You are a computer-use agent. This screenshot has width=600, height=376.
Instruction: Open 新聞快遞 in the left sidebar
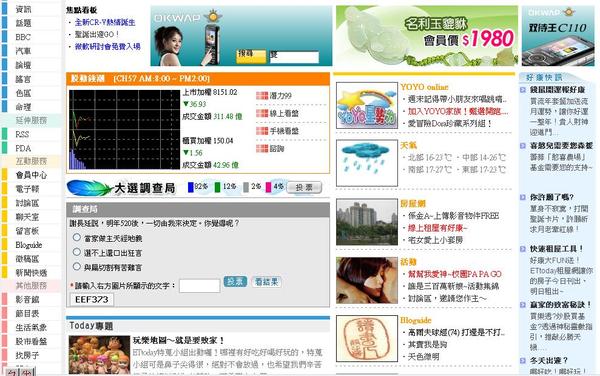coord(31,273)
